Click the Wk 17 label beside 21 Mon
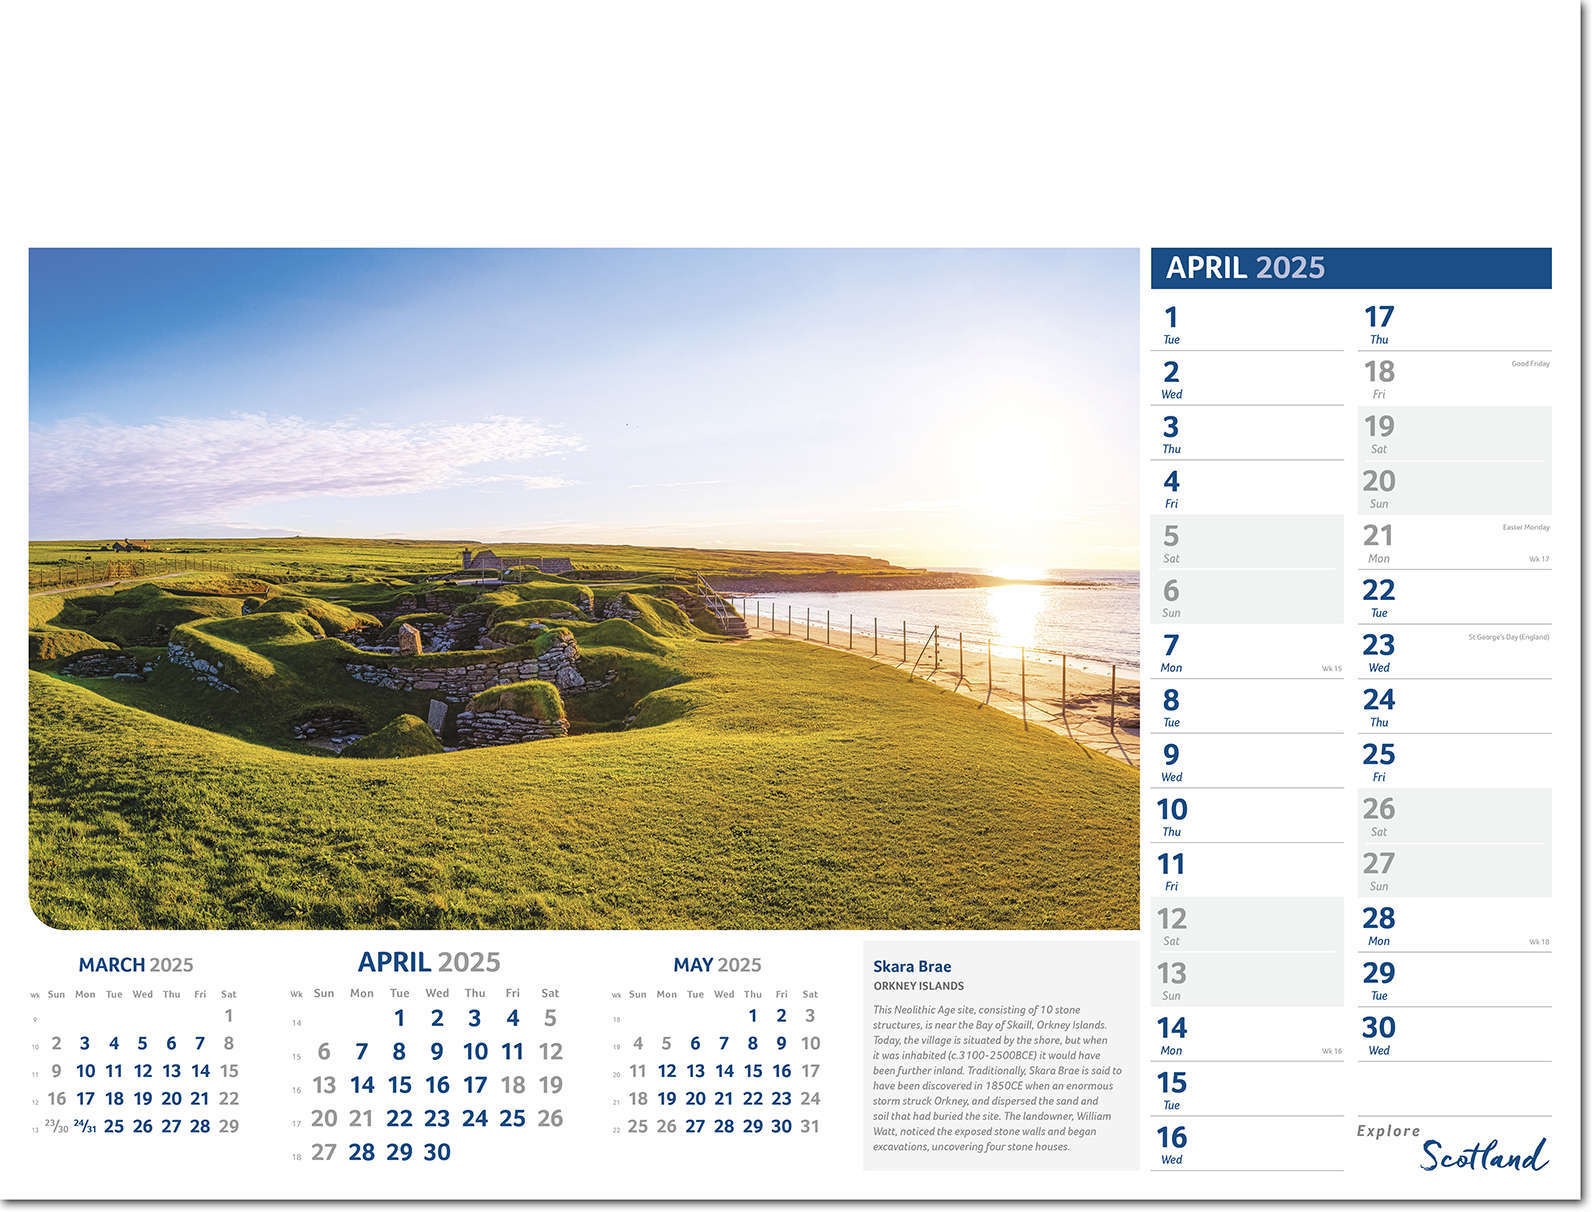This screenshot has width=1593, height=1212. (1539, 559)
